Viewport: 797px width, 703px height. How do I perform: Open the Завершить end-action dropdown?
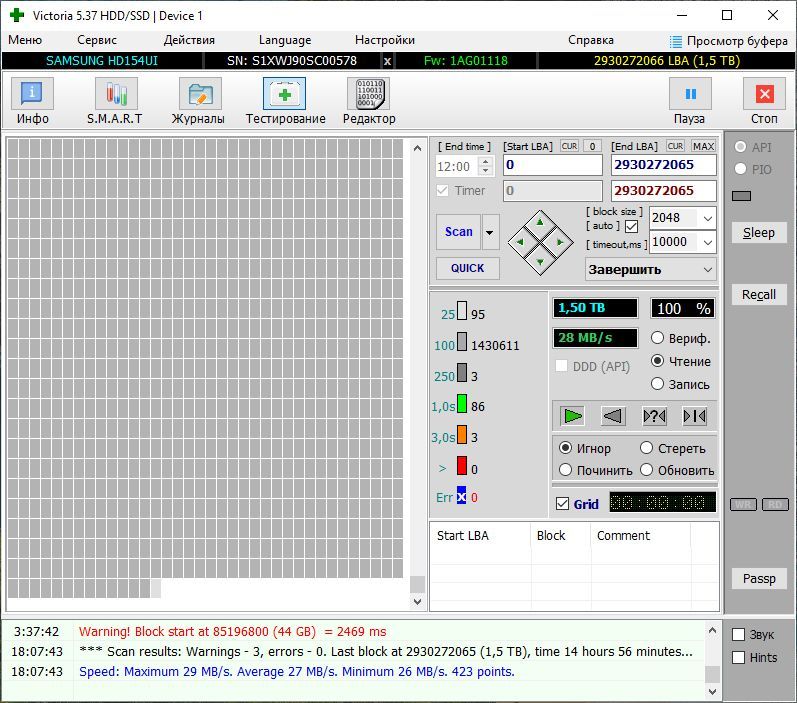pyautogui.click(x=651, y=269)
